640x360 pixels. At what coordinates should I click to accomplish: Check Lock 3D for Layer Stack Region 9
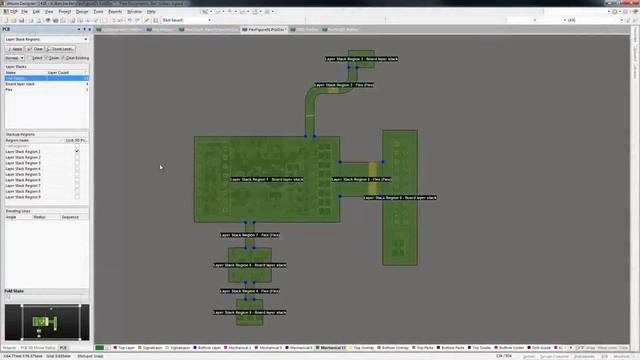pos(77,197)
